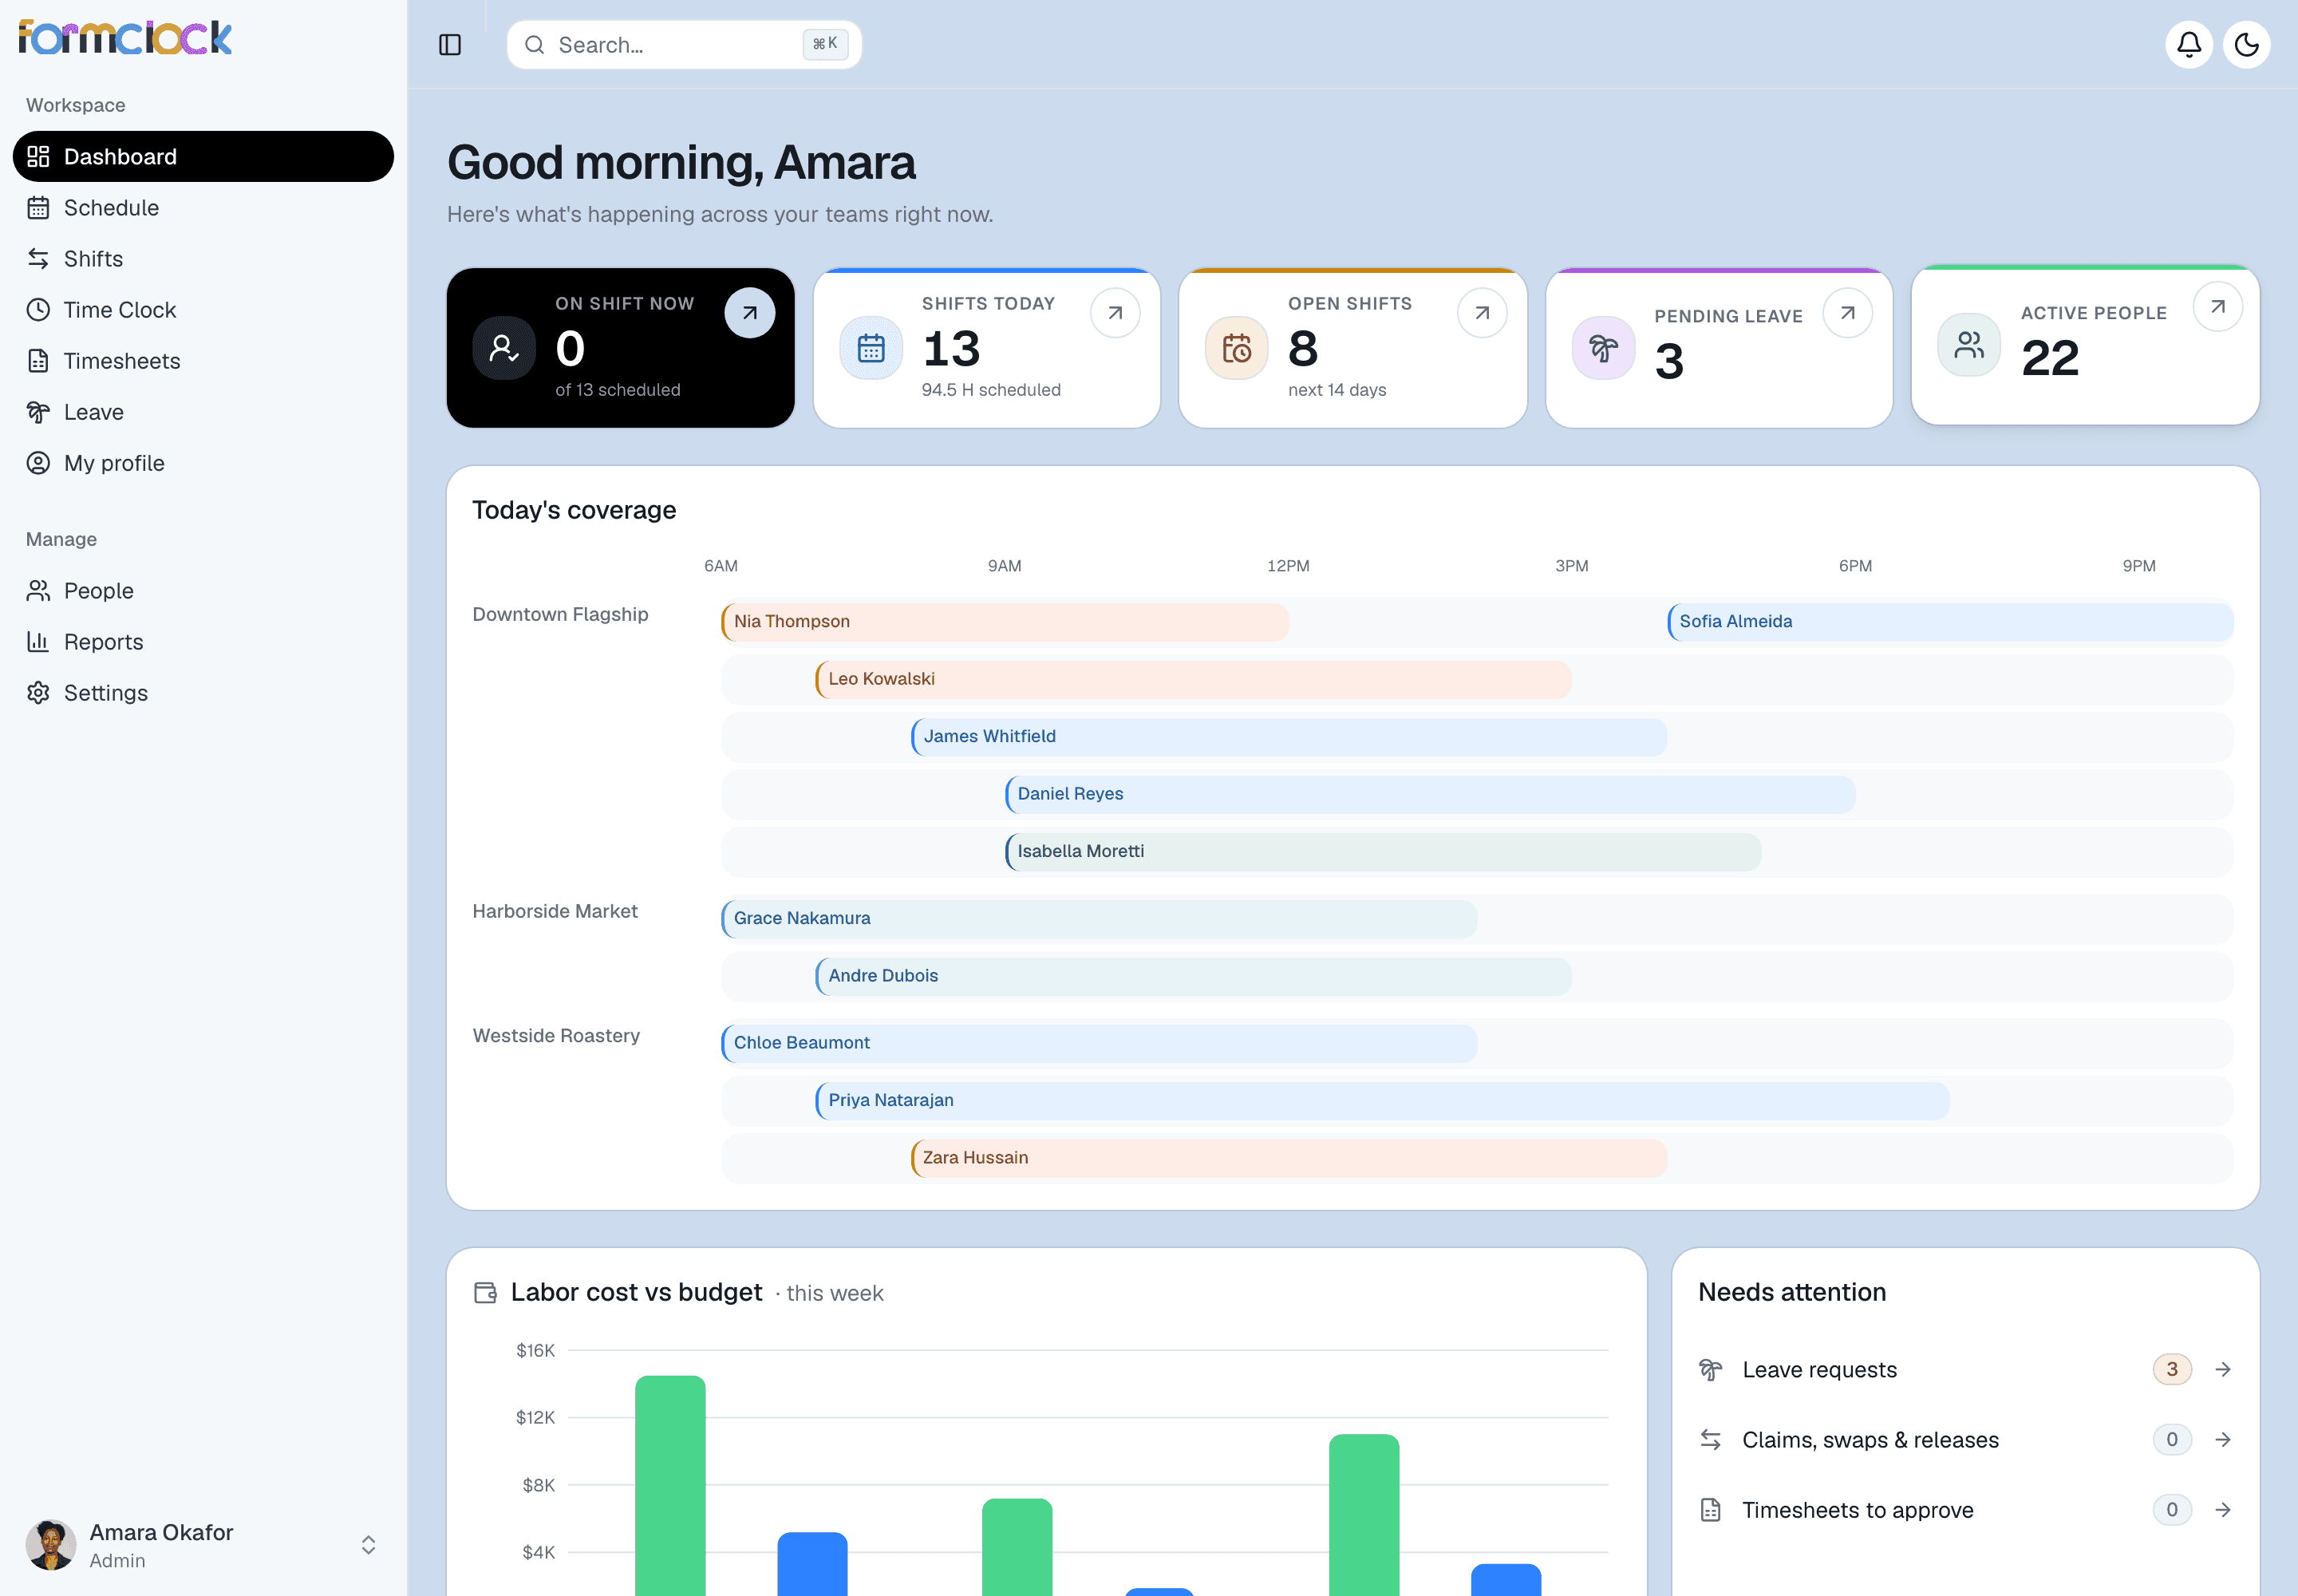Click the Pending Leave palm tree icon
Screen dimensions: 2298x1596
(x=1604, y=348)
